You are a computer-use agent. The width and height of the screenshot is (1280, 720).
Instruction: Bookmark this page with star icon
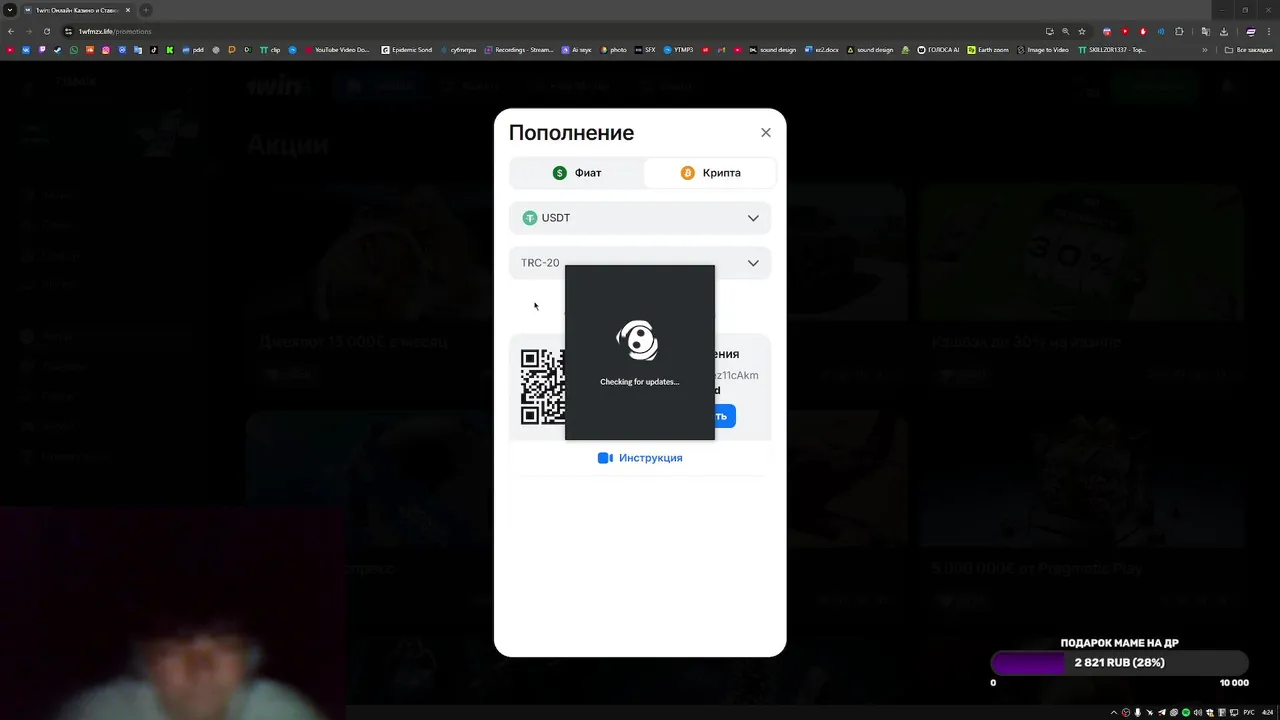tap(1082, 31)
